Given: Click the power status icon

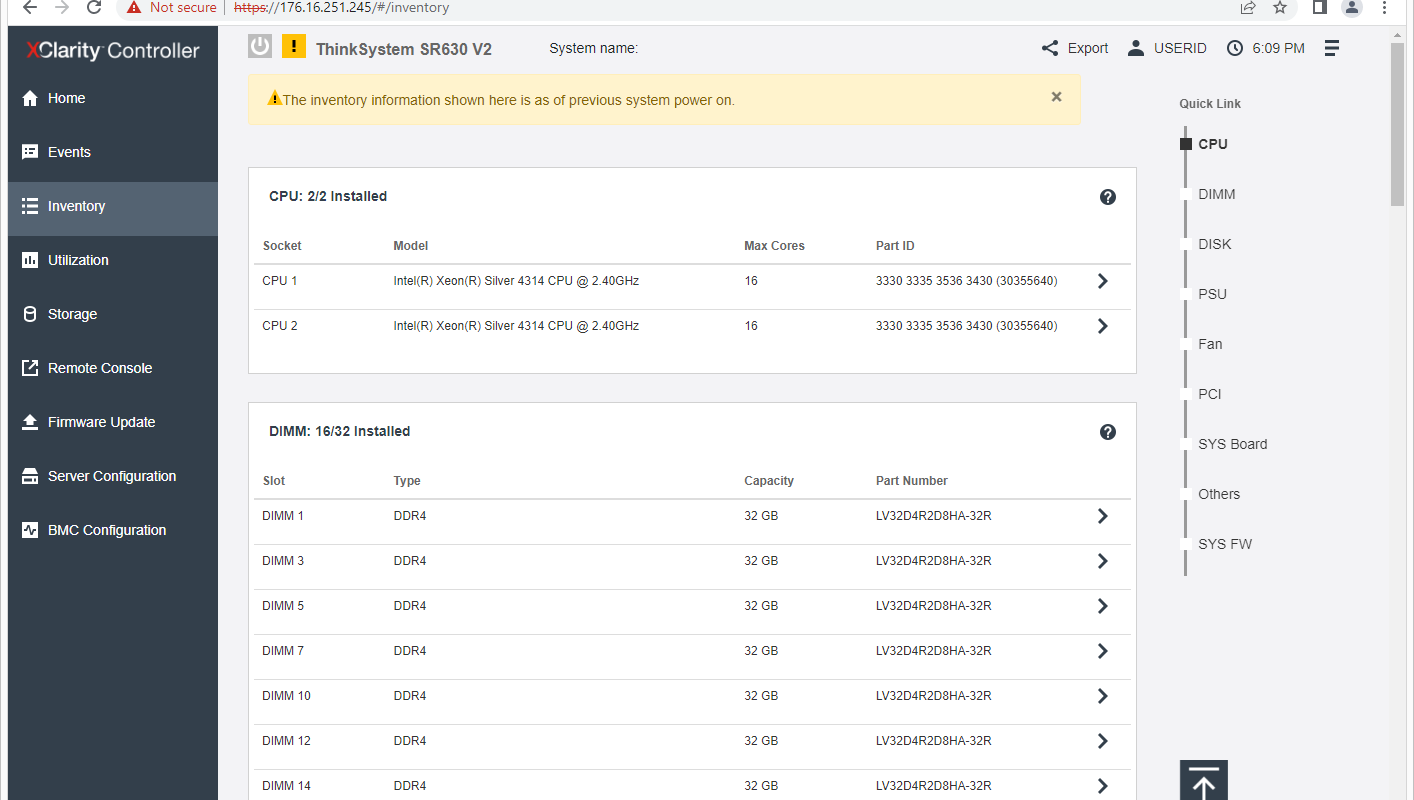Looking at the screenshot, I should tap(260, 46).
